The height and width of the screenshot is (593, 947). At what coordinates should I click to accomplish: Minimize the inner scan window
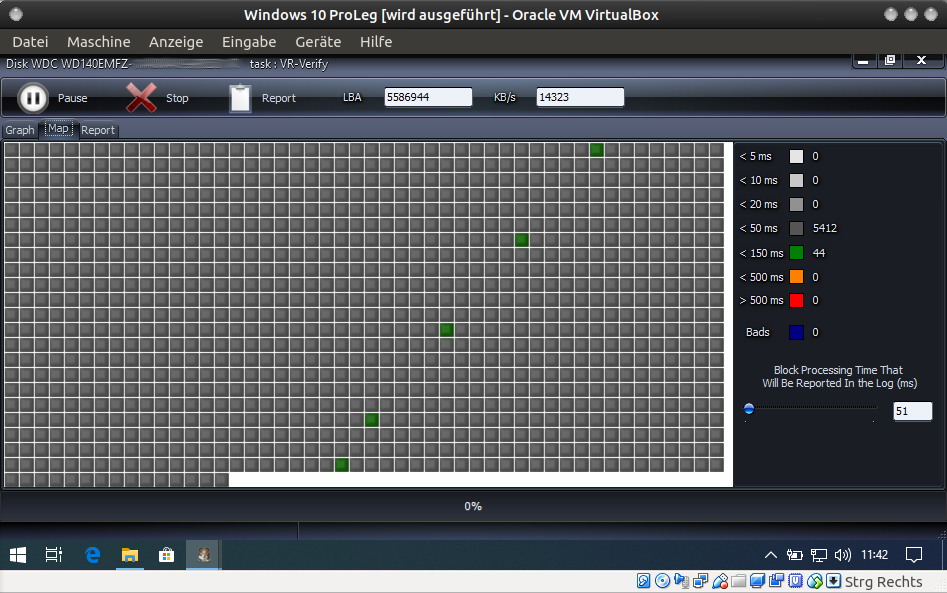[x=863, y=60]
